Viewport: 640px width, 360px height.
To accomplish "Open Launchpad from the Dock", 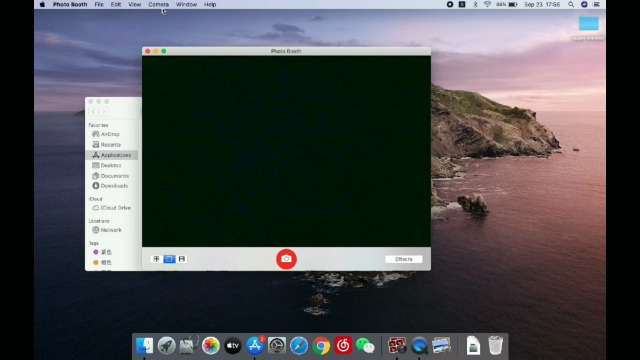I will point(166,346).
